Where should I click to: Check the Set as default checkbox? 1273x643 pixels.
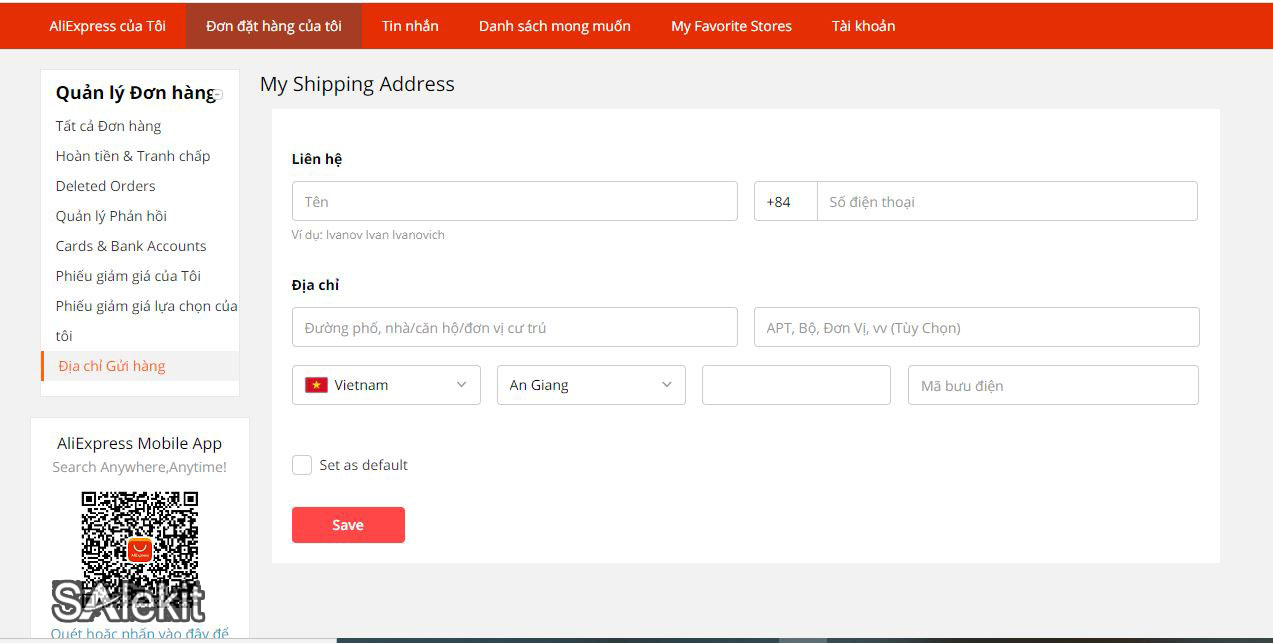pyautogui.click(x=302, y=464)
